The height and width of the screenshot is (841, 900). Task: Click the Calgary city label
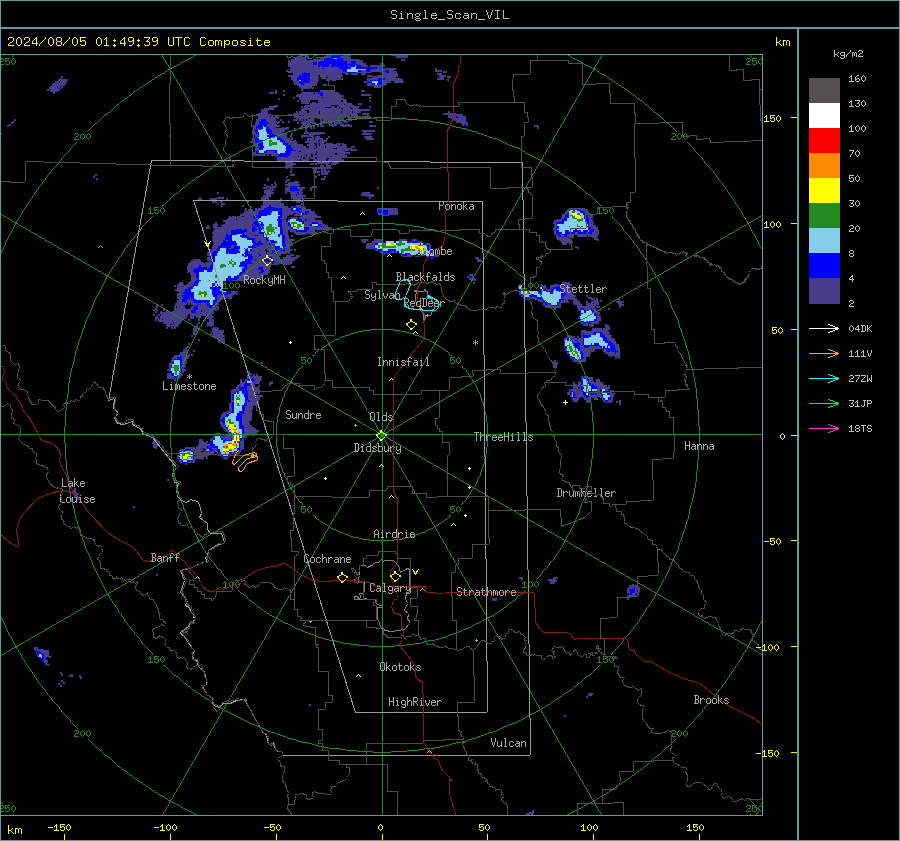tap(390, 588)
